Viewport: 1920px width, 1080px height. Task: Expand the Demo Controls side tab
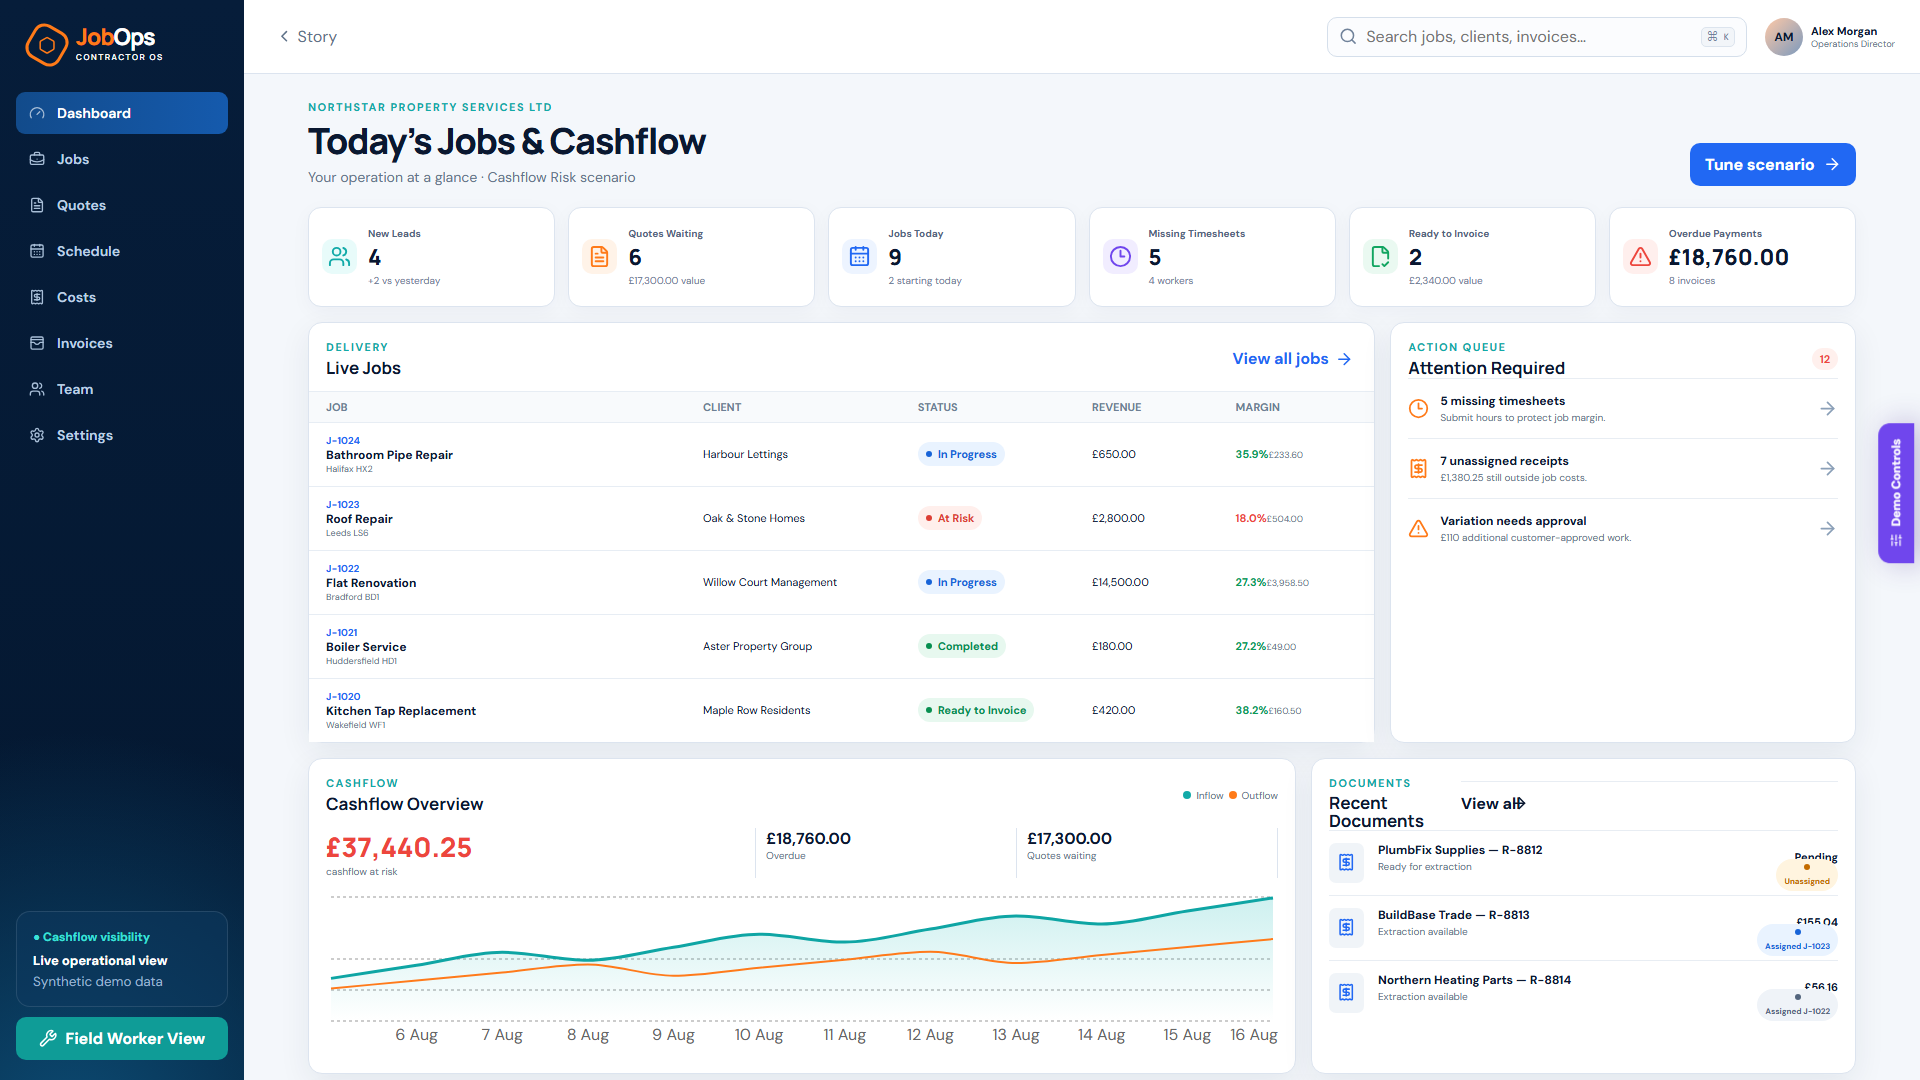point(1896,493)
